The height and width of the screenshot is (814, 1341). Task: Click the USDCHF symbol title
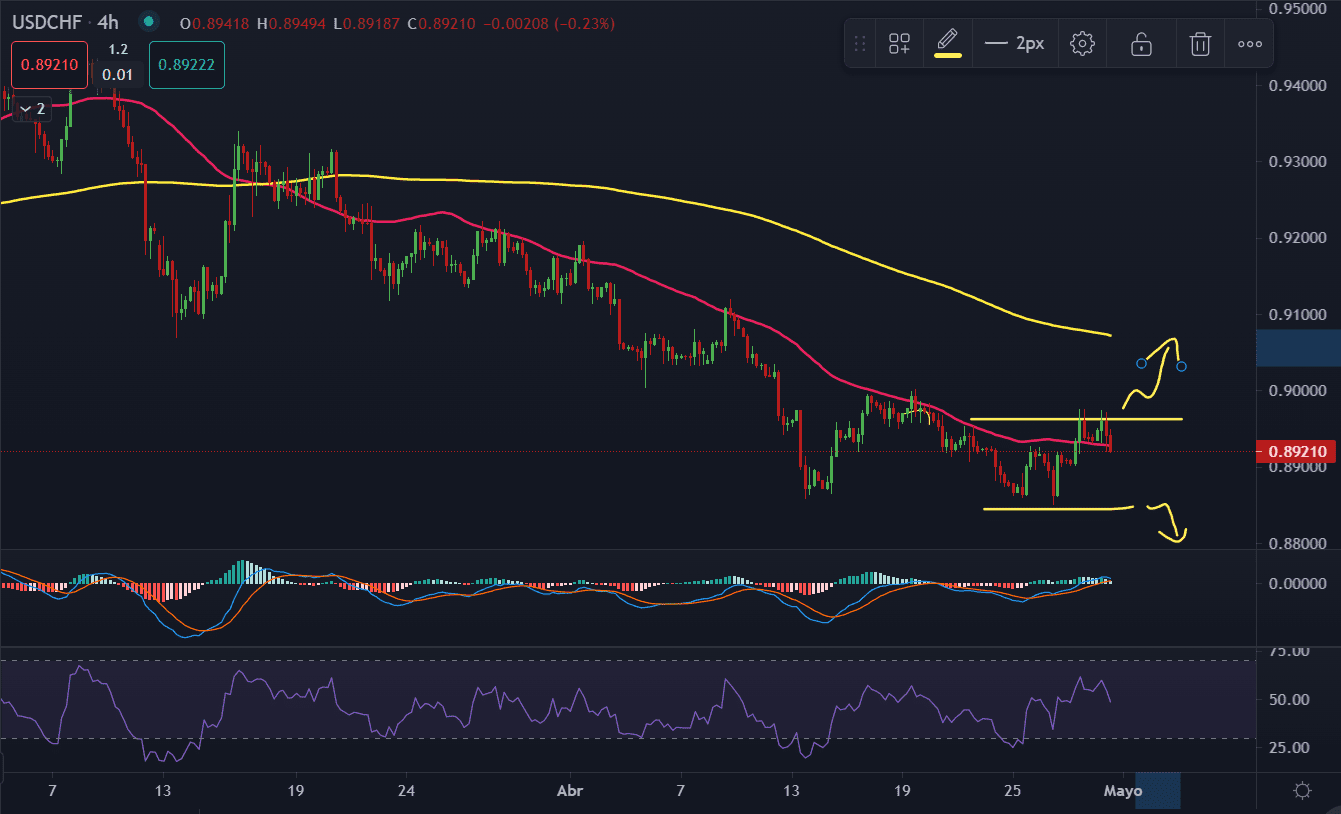47,21
